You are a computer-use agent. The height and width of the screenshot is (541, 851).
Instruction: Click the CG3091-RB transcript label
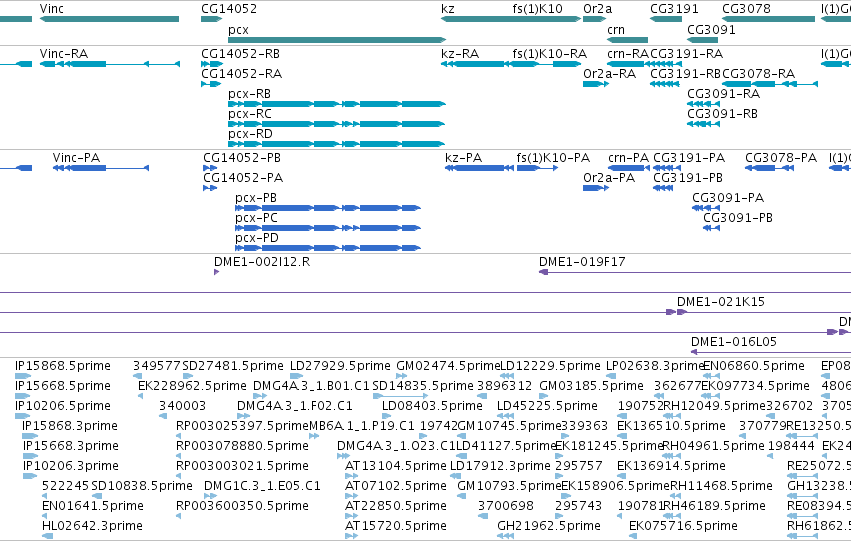coord(722,114)
